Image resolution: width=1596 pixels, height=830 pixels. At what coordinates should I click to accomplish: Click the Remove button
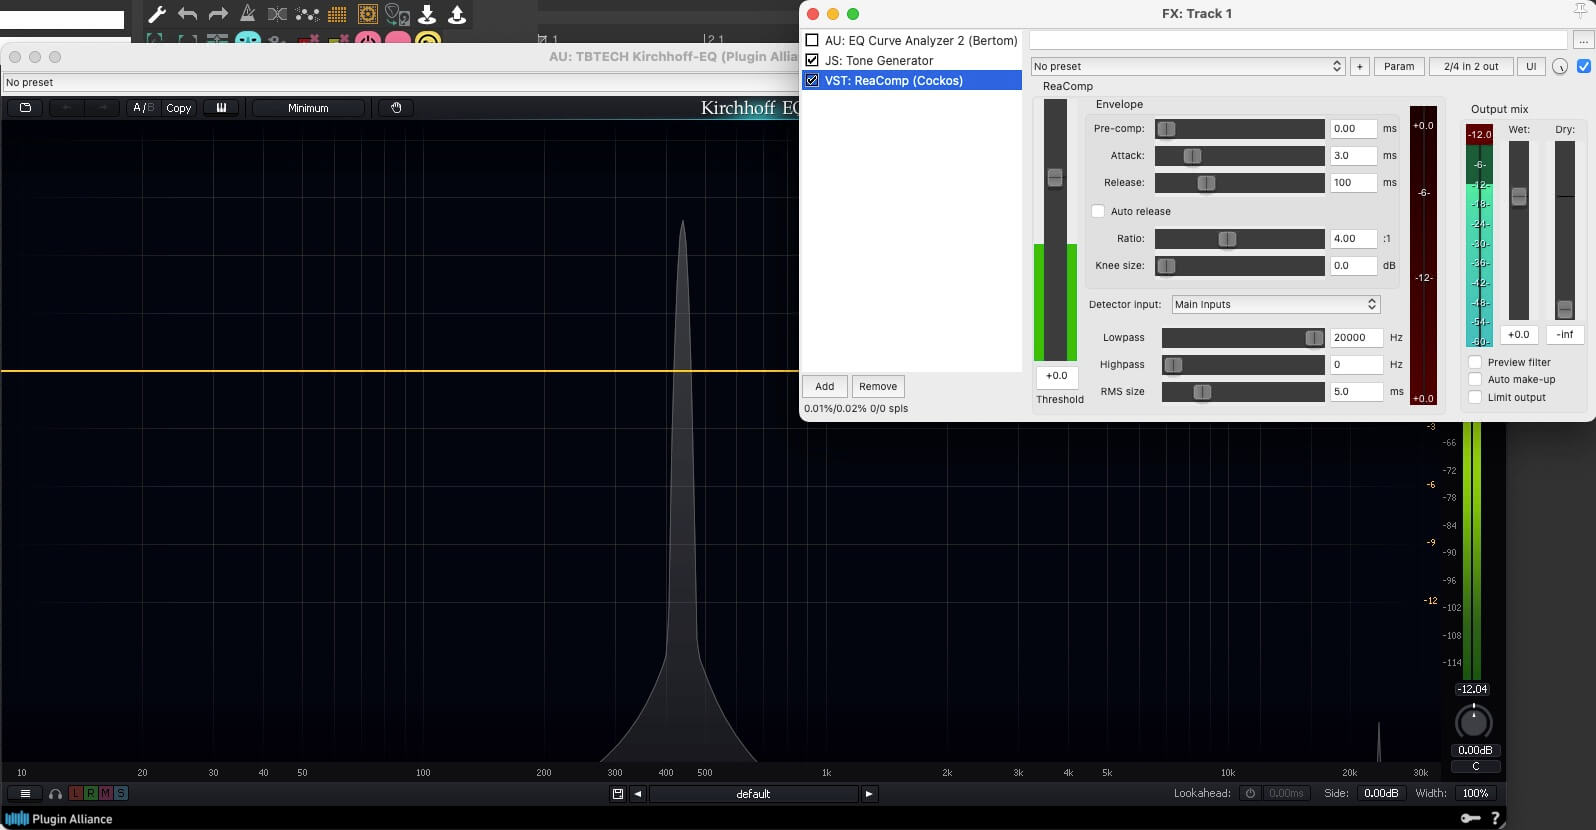877,386
